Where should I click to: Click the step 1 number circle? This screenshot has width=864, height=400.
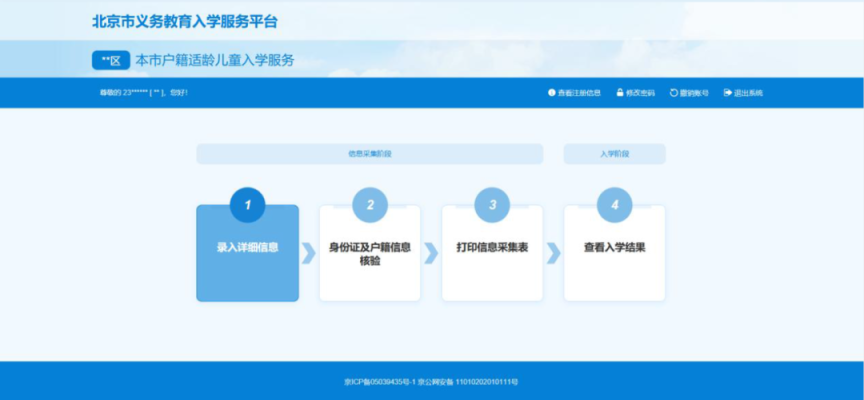click(247, 205)
